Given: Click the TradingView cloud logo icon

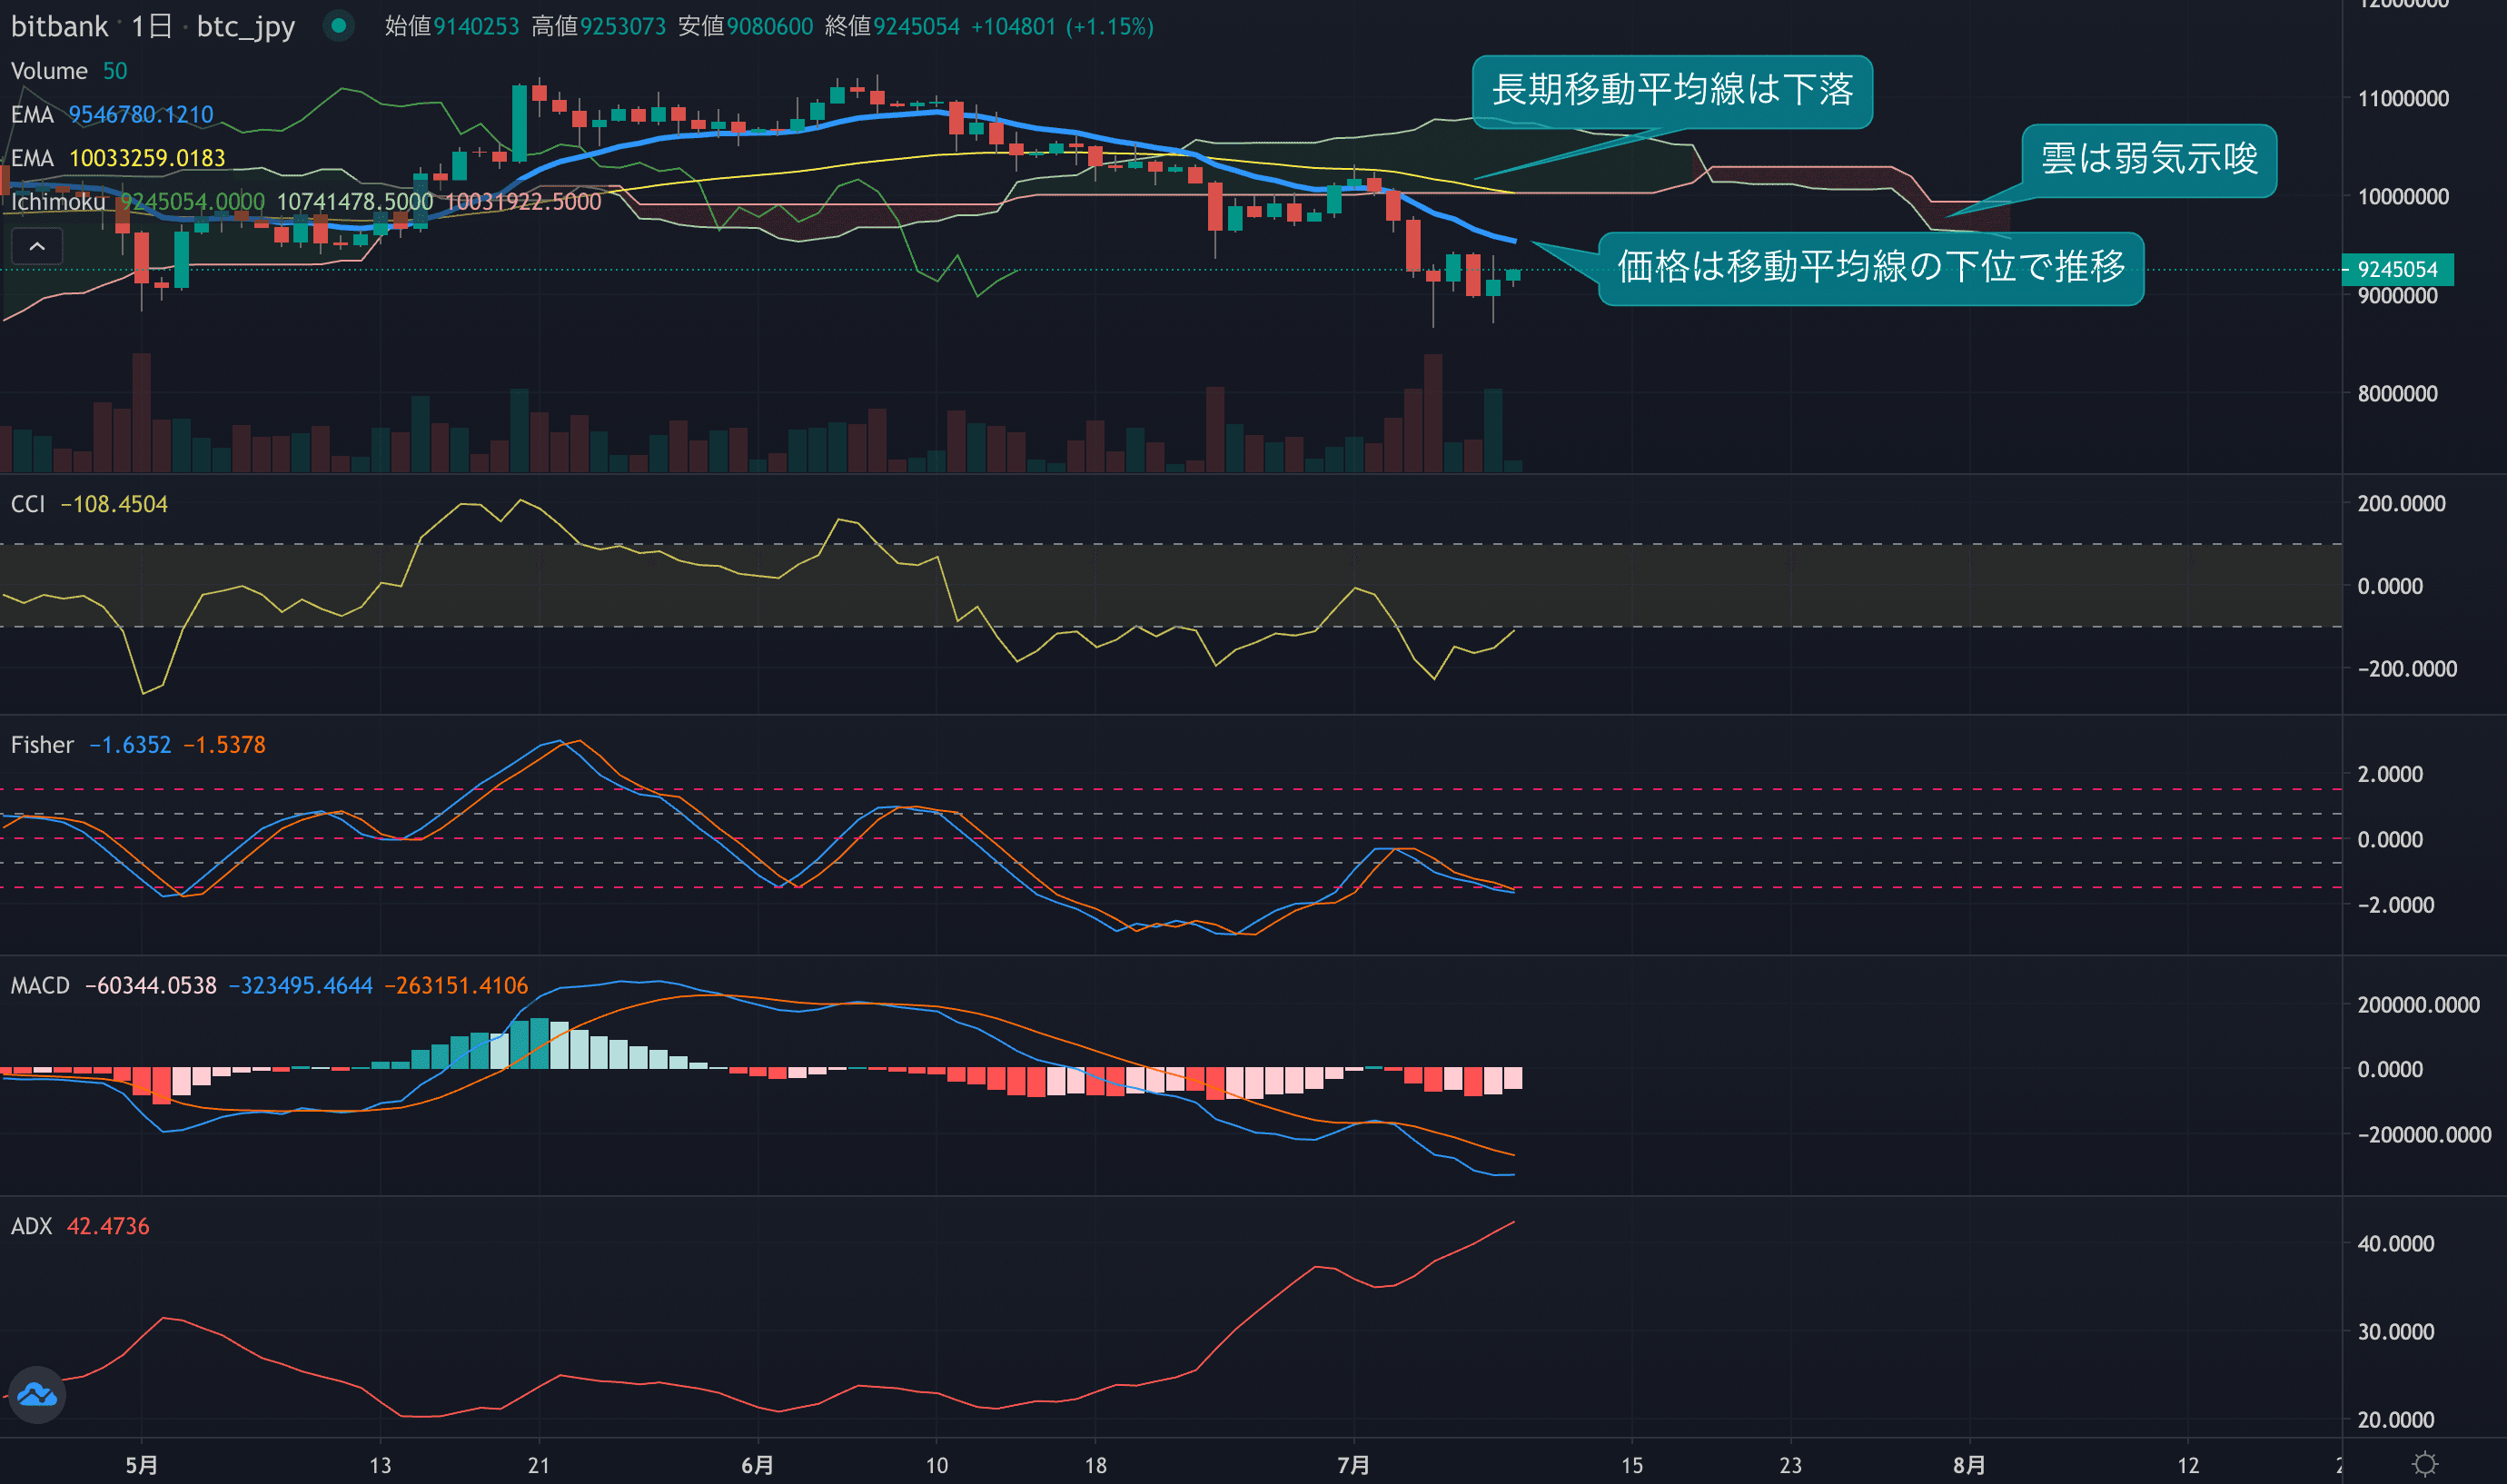Looking at the screenshot, I should tap(37, 1394).
